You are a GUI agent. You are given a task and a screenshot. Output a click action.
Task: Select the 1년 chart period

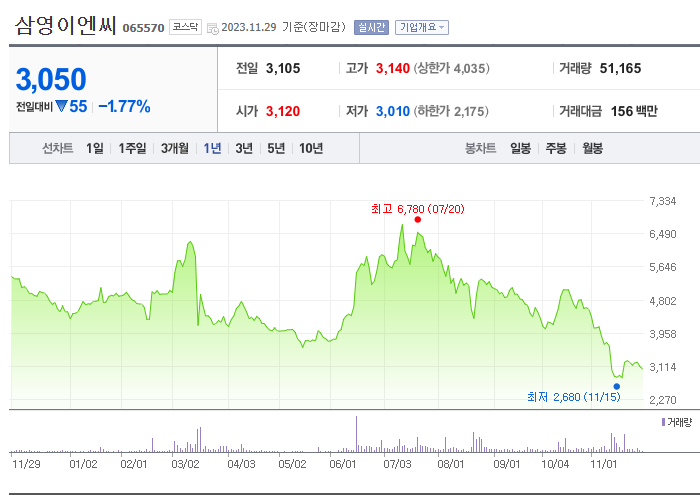pos(212,148)
